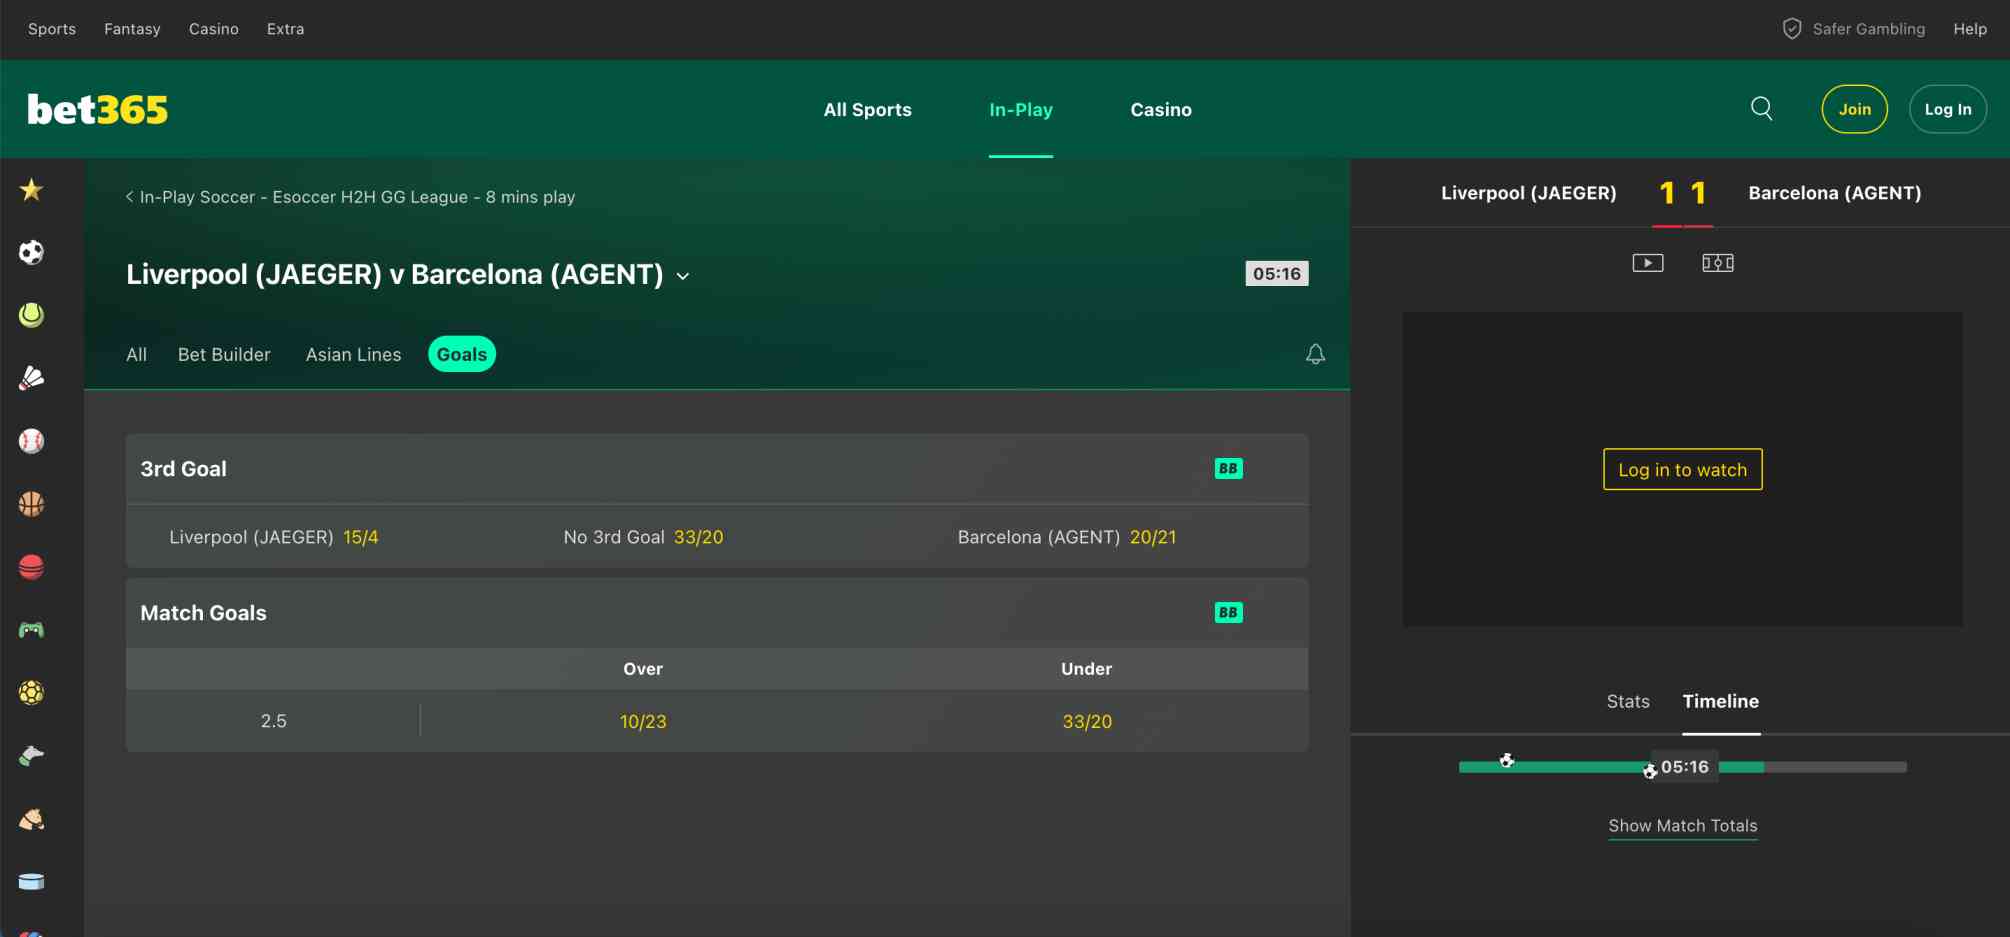The height and width of the screenshot is (937, 2010).
Task: Open the Favorites star in the sidebar
Action: 31,189
